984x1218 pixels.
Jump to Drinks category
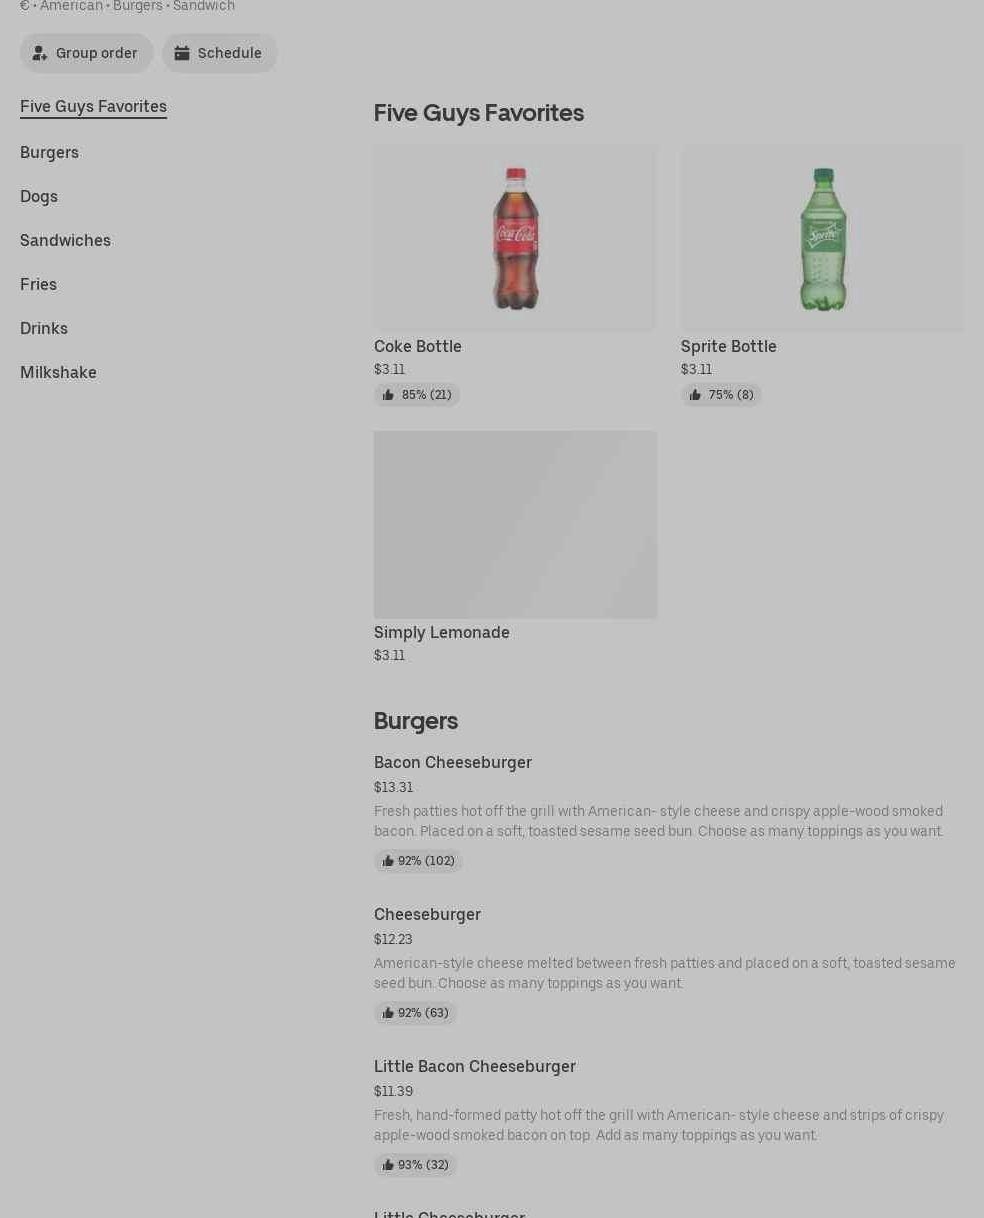pyautogui.click(x=44, y=328)
